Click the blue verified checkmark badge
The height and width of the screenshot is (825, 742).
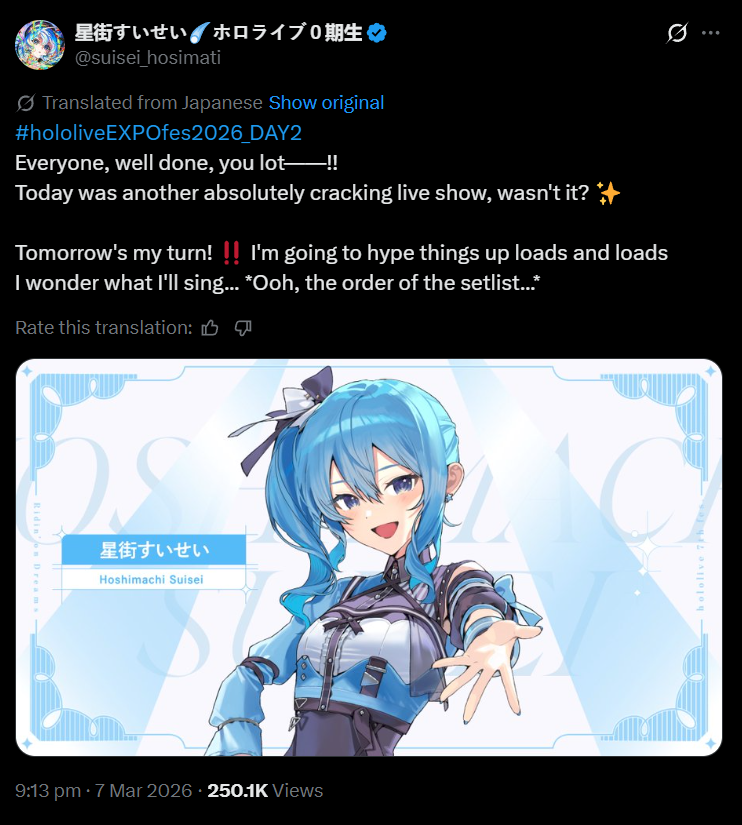click(377, 33)
